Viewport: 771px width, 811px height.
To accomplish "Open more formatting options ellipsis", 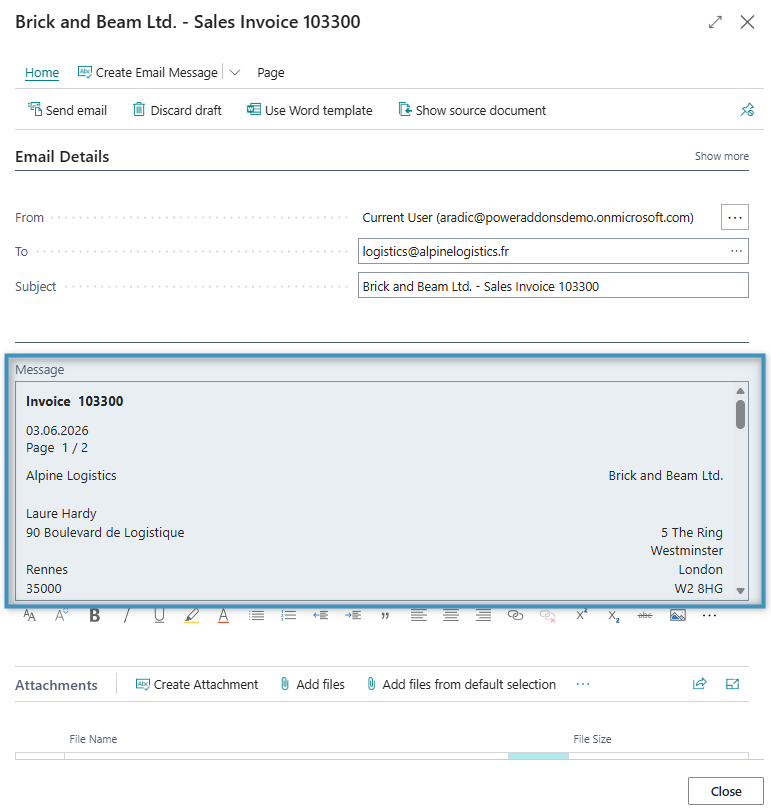I will (709, 615).
